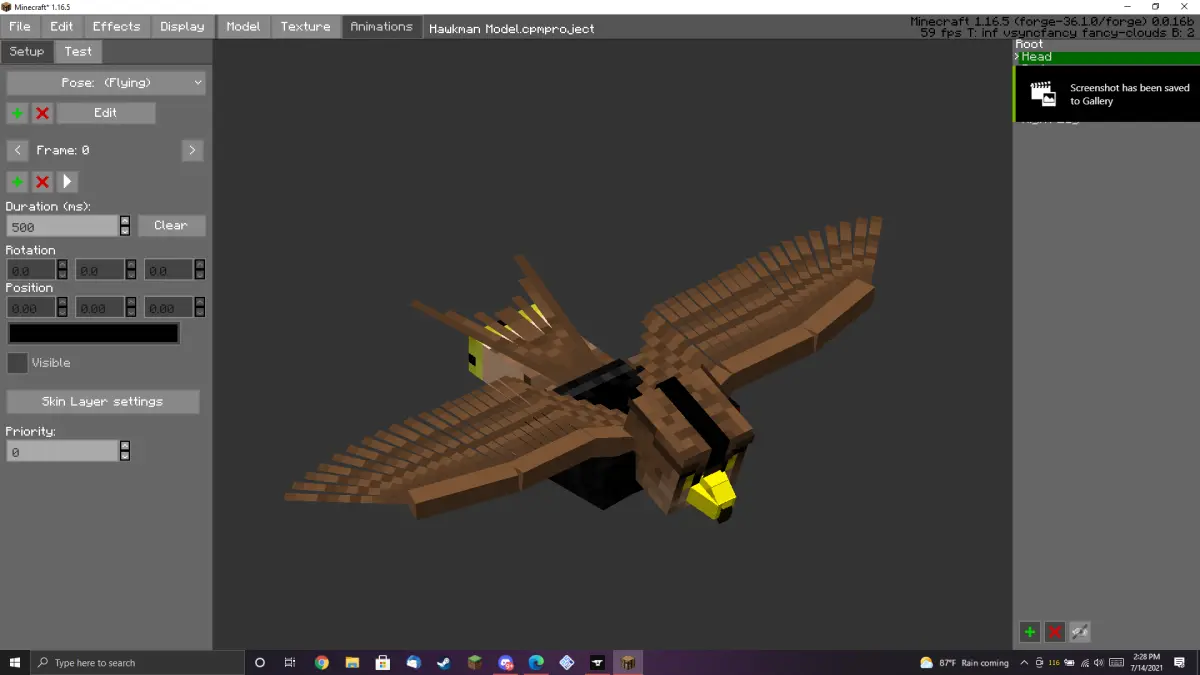Switch to the Setup sub-tab
Image resolution: width=1200 pixels, height=675 pixels.
(27, 52)
